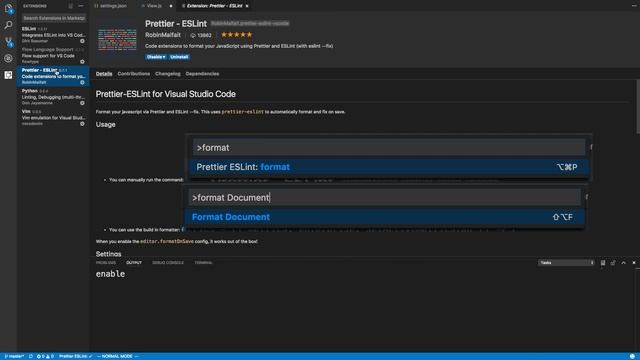Open the Search view in activity bar
The width and height of the screenshot is (640, 360).
tap(8, 25)
